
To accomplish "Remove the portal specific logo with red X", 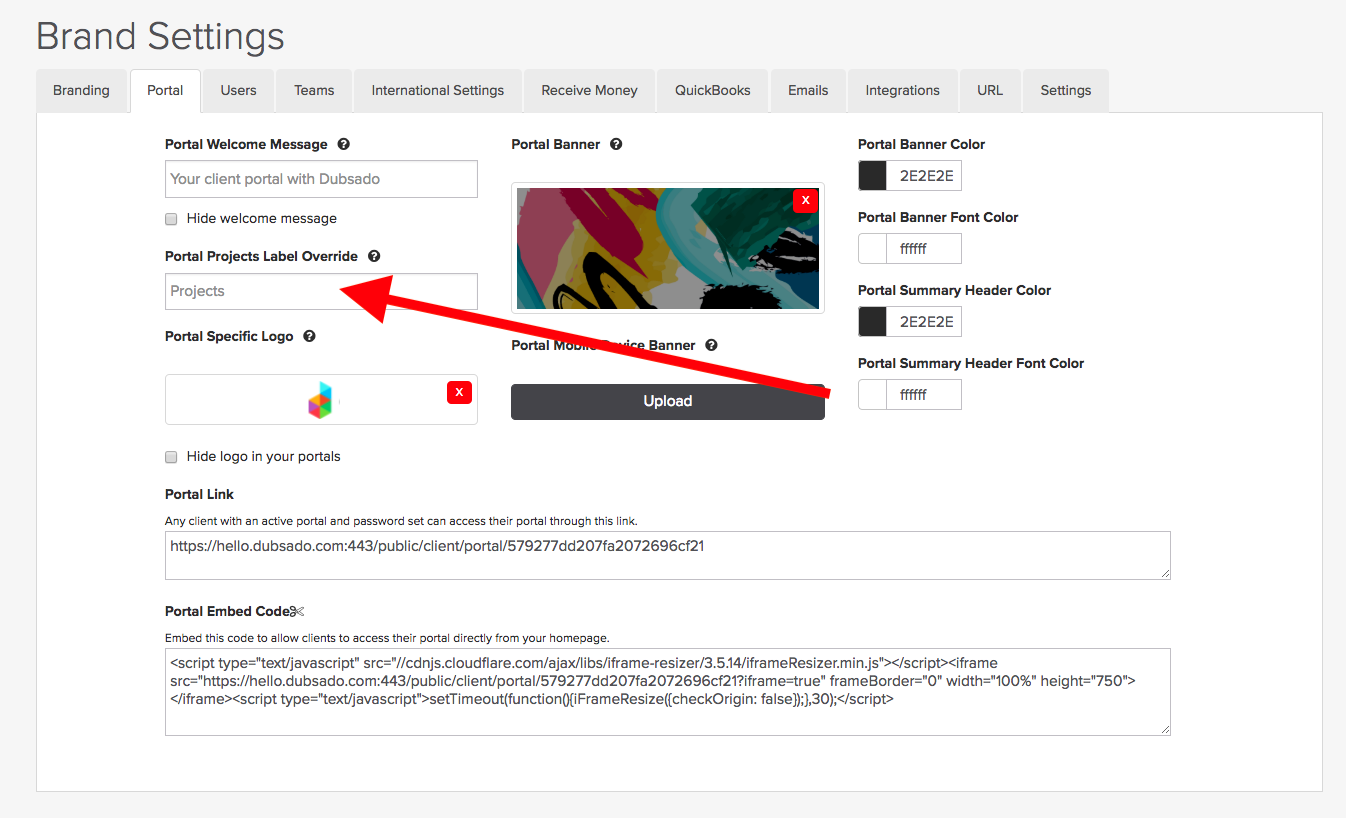I will coord(459,392).
